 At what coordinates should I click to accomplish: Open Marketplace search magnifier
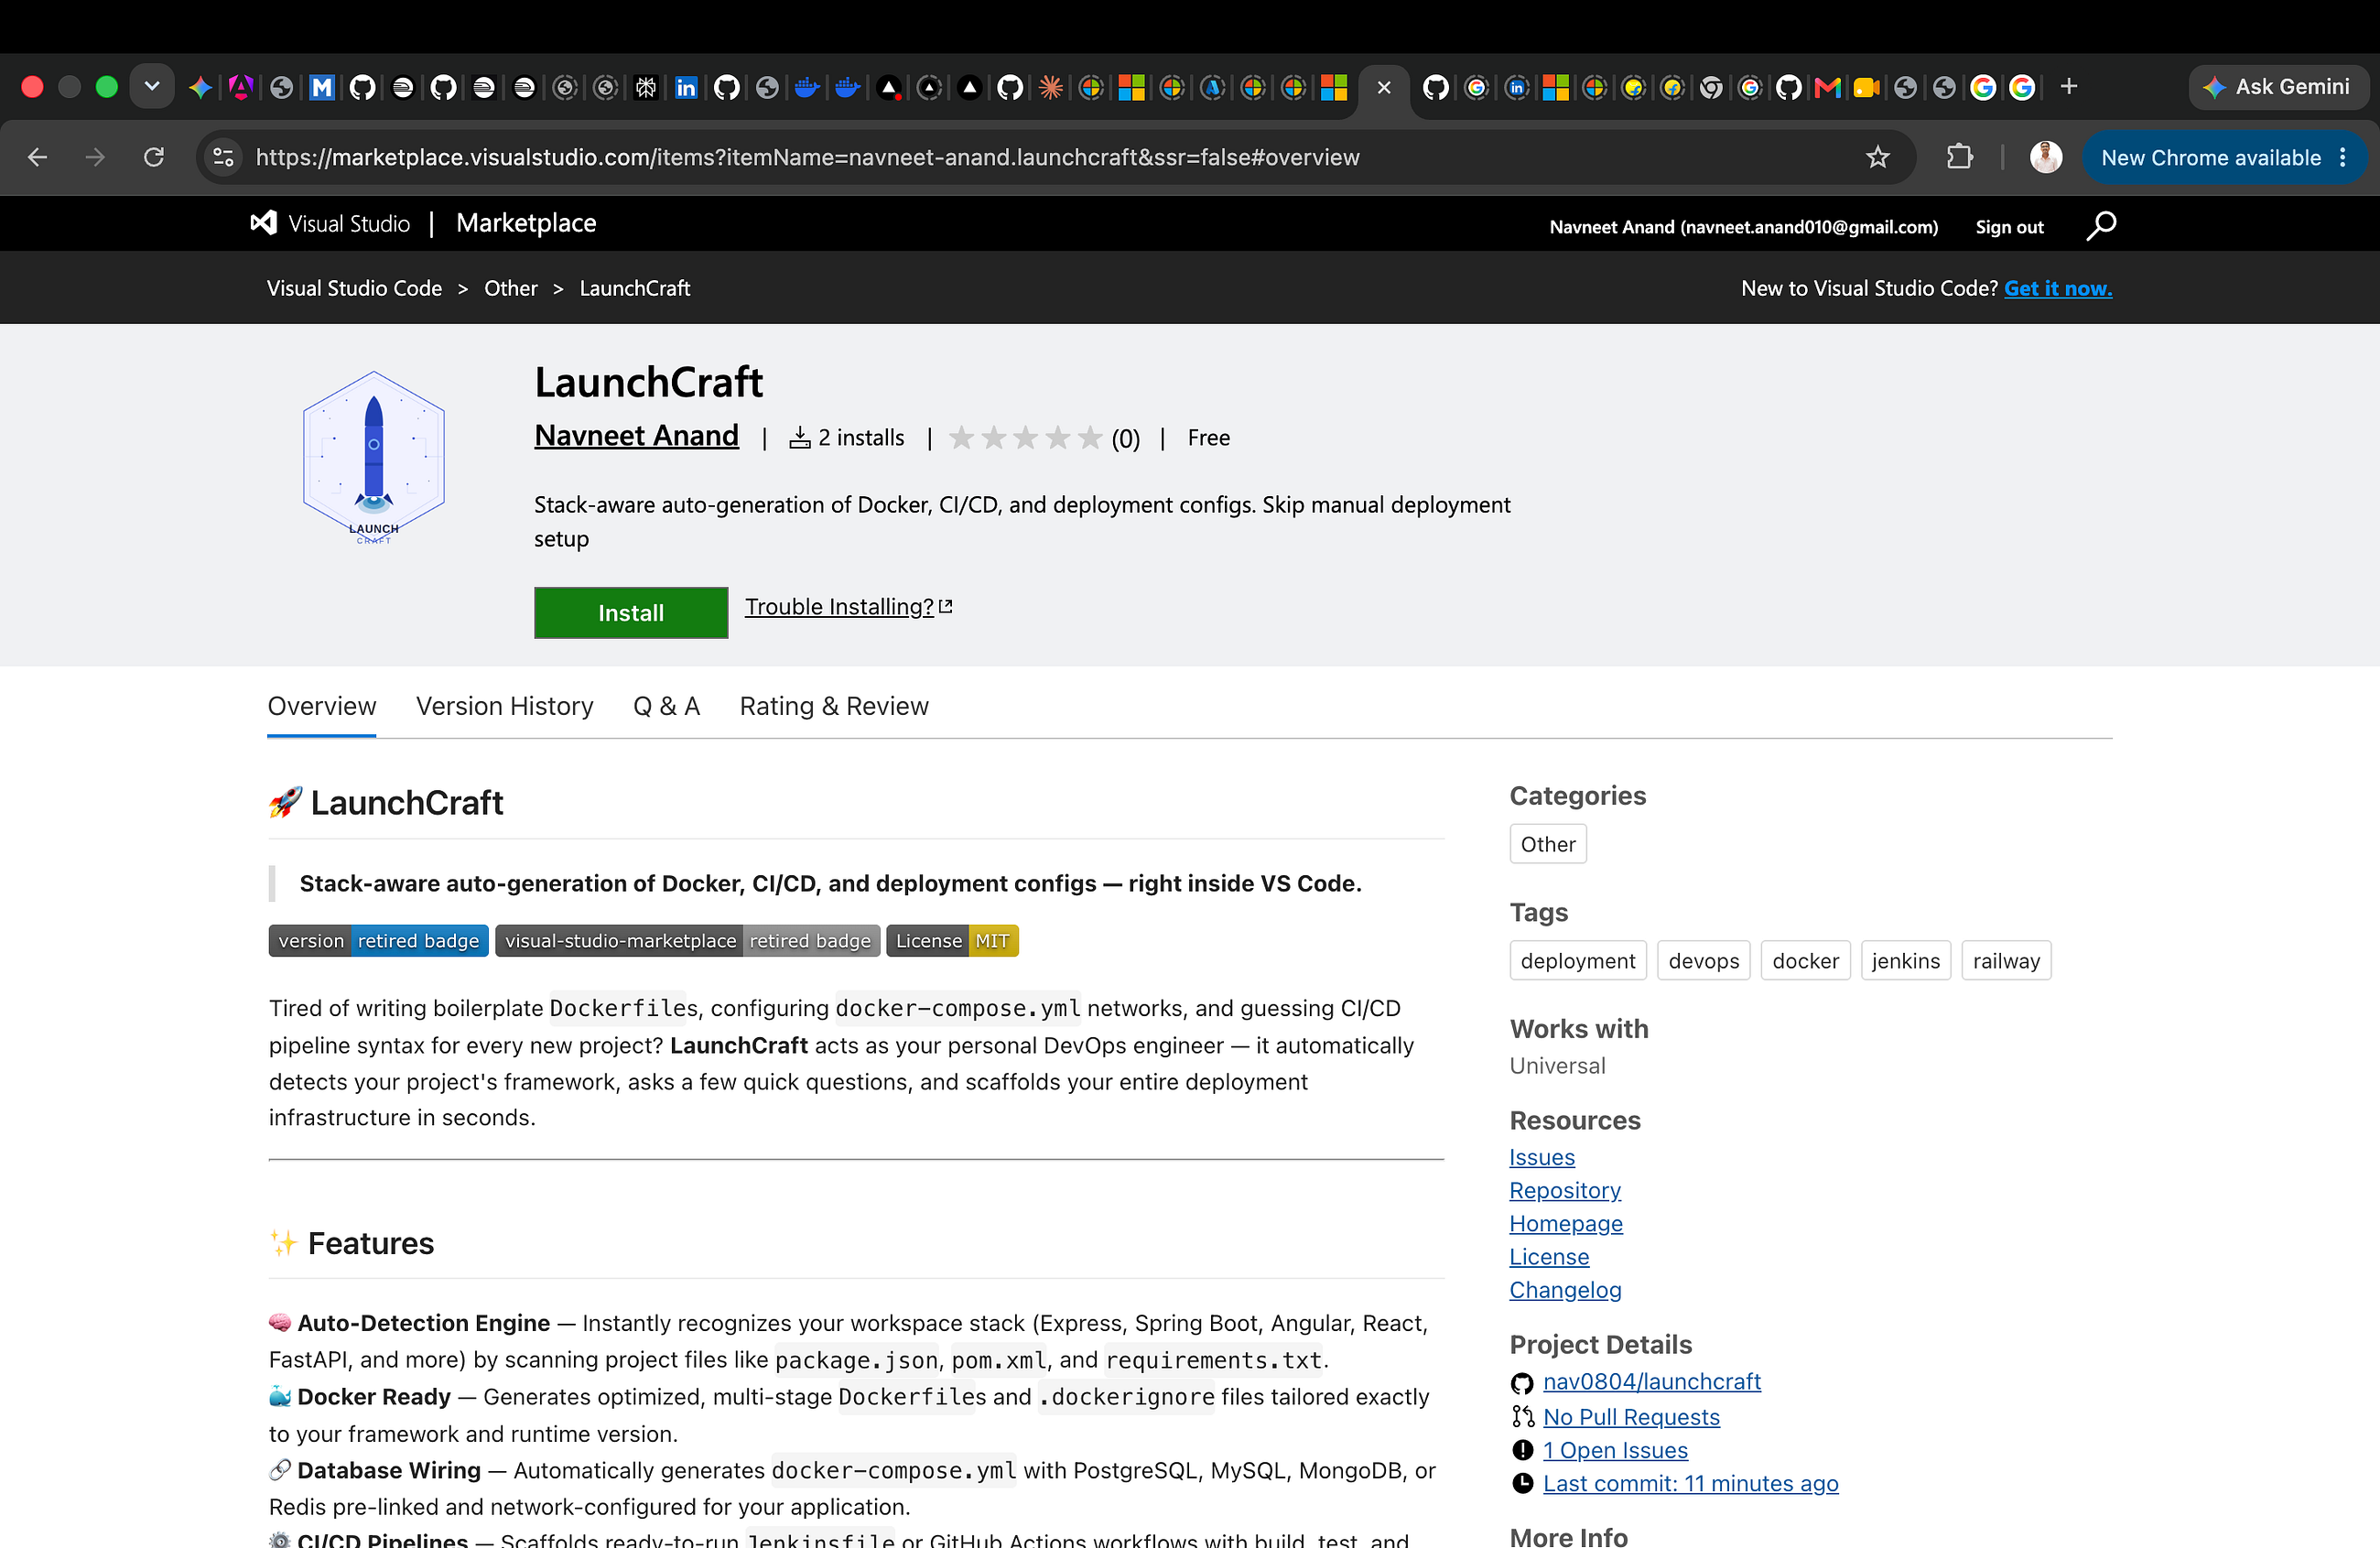pos(2101,226)
